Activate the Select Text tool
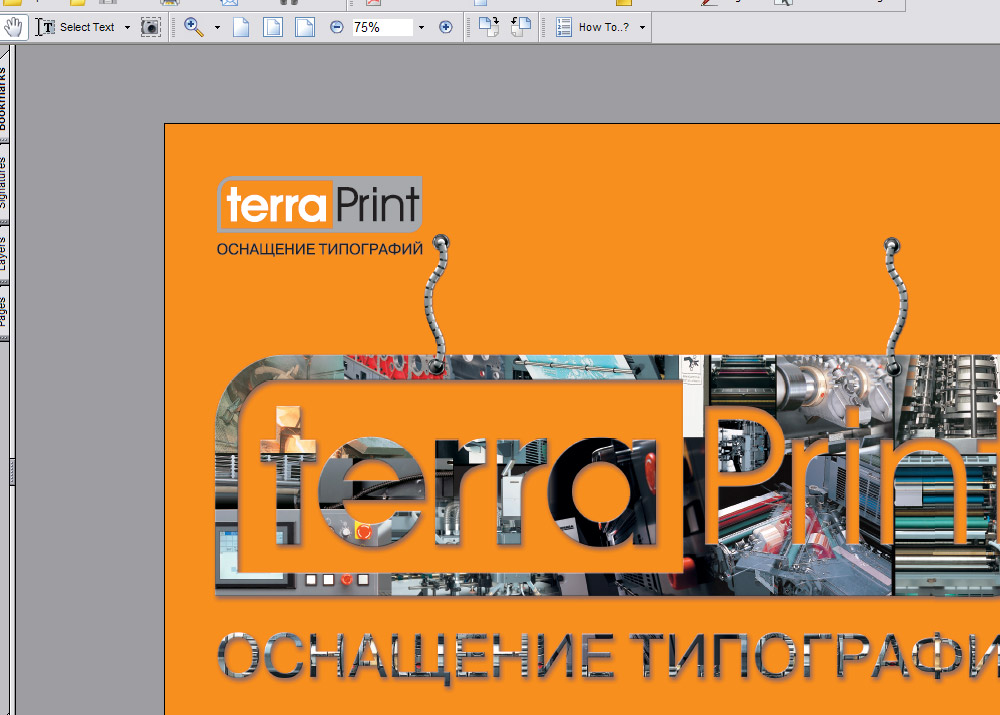The width and height of the screenshot is (1000, 715). pos(75,27)
